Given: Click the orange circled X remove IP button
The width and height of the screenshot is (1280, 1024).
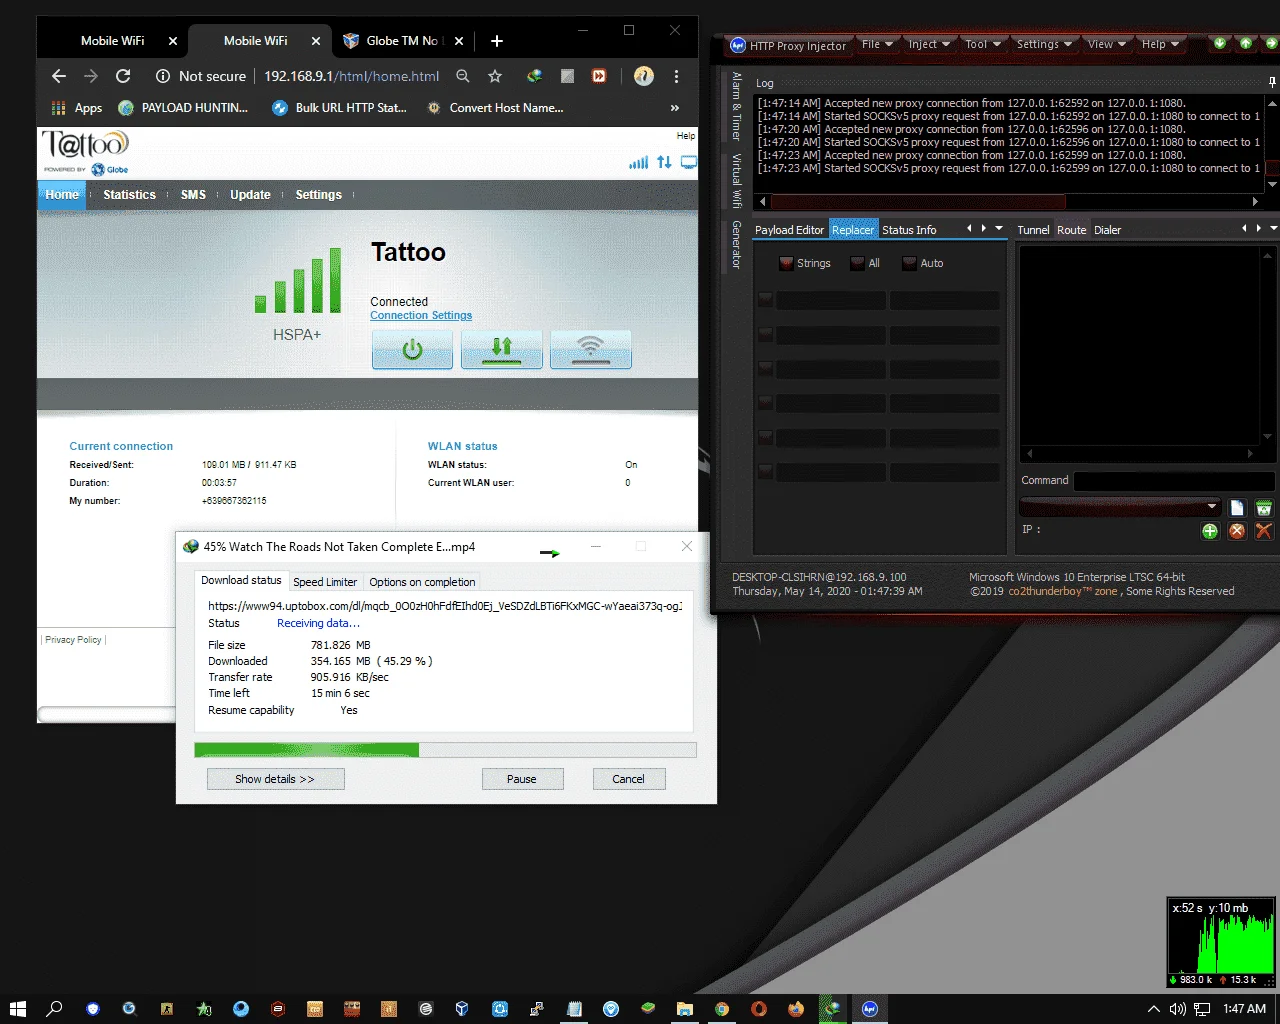Looking at the screenshot, I should [1237, 531].
